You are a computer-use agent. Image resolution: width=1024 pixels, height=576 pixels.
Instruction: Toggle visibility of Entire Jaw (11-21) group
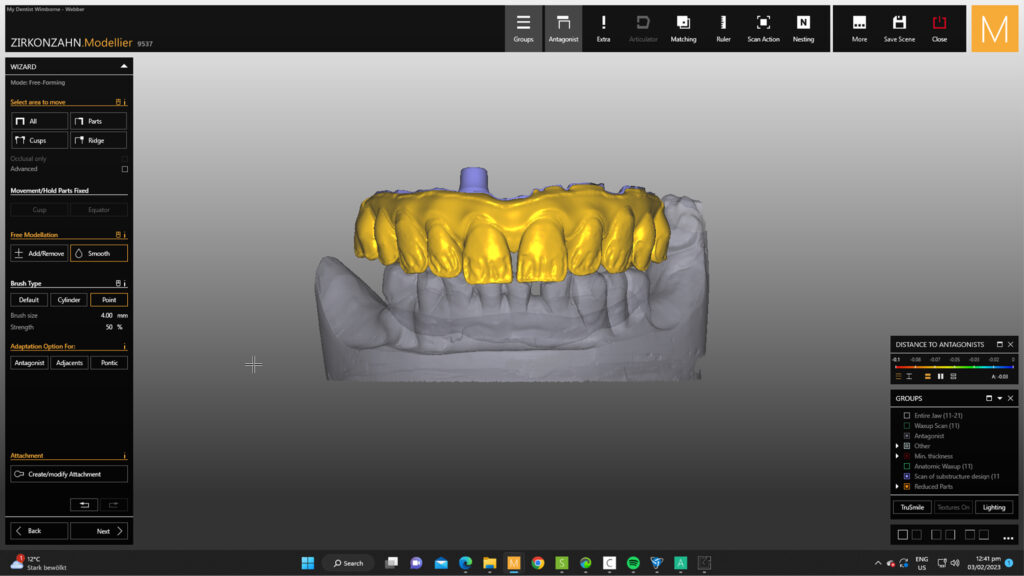(907, 415)
